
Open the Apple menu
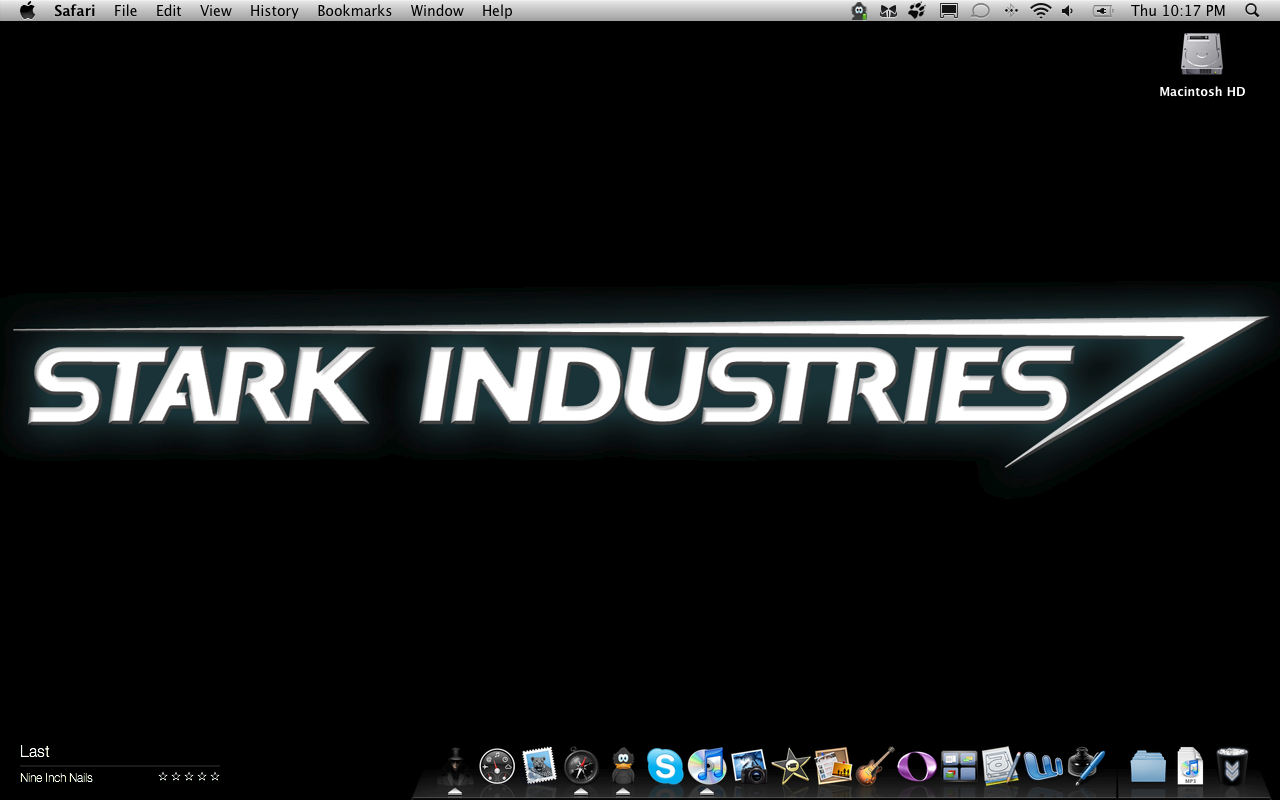tap(27, 11)
